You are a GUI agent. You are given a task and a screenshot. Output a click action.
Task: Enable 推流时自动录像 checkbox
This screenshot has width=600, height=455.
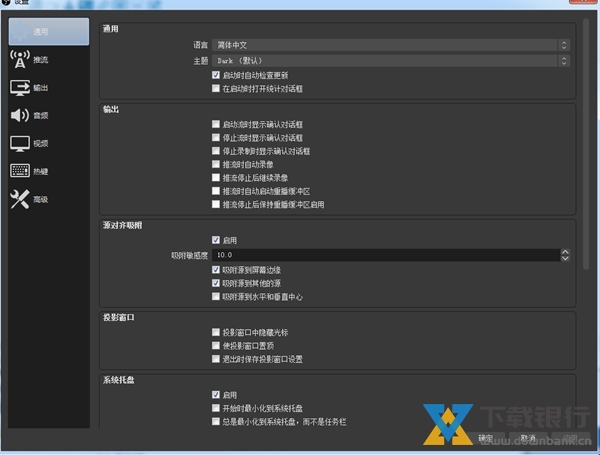click(x=216, y=164)
